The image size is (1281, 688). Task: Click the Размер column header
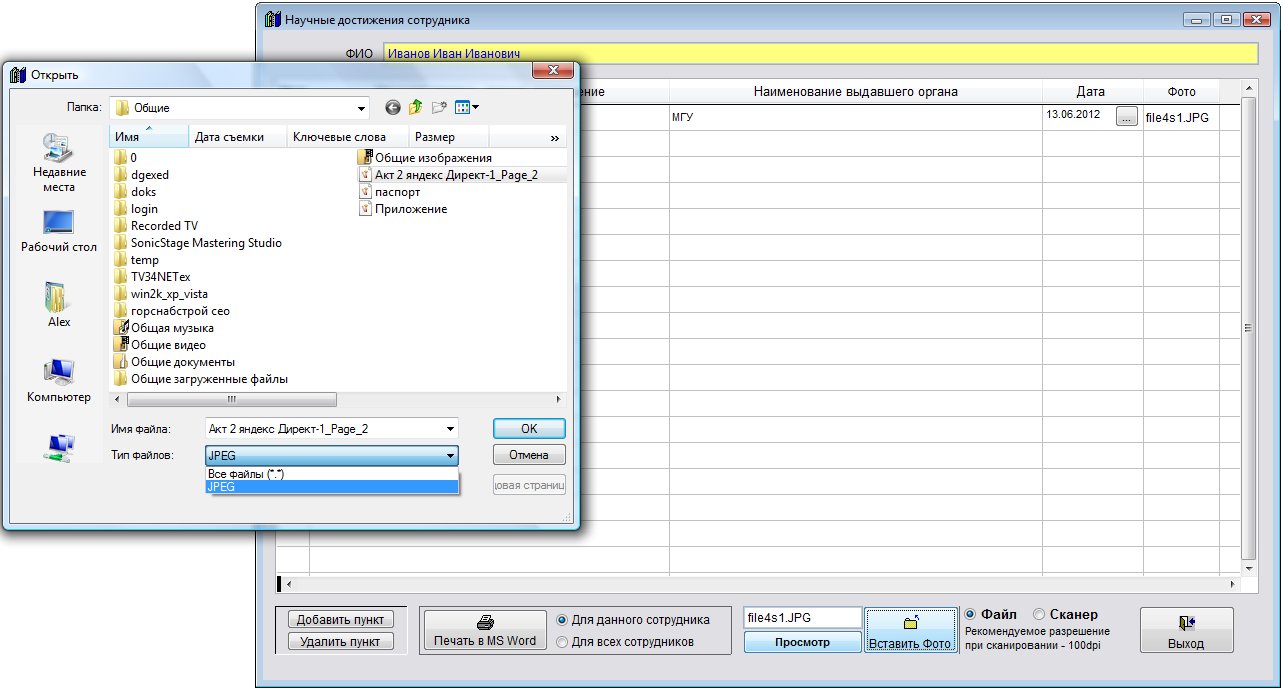(435, 137)
